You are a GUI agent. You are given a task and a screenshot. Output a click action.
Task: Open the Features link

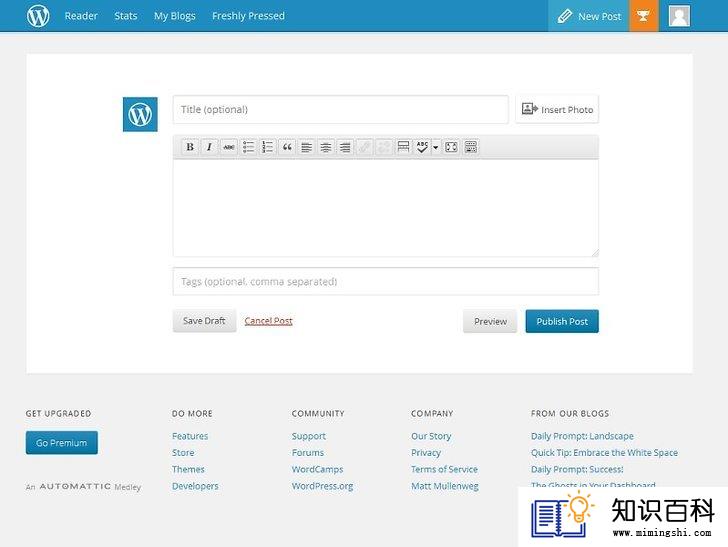point(190,436)
